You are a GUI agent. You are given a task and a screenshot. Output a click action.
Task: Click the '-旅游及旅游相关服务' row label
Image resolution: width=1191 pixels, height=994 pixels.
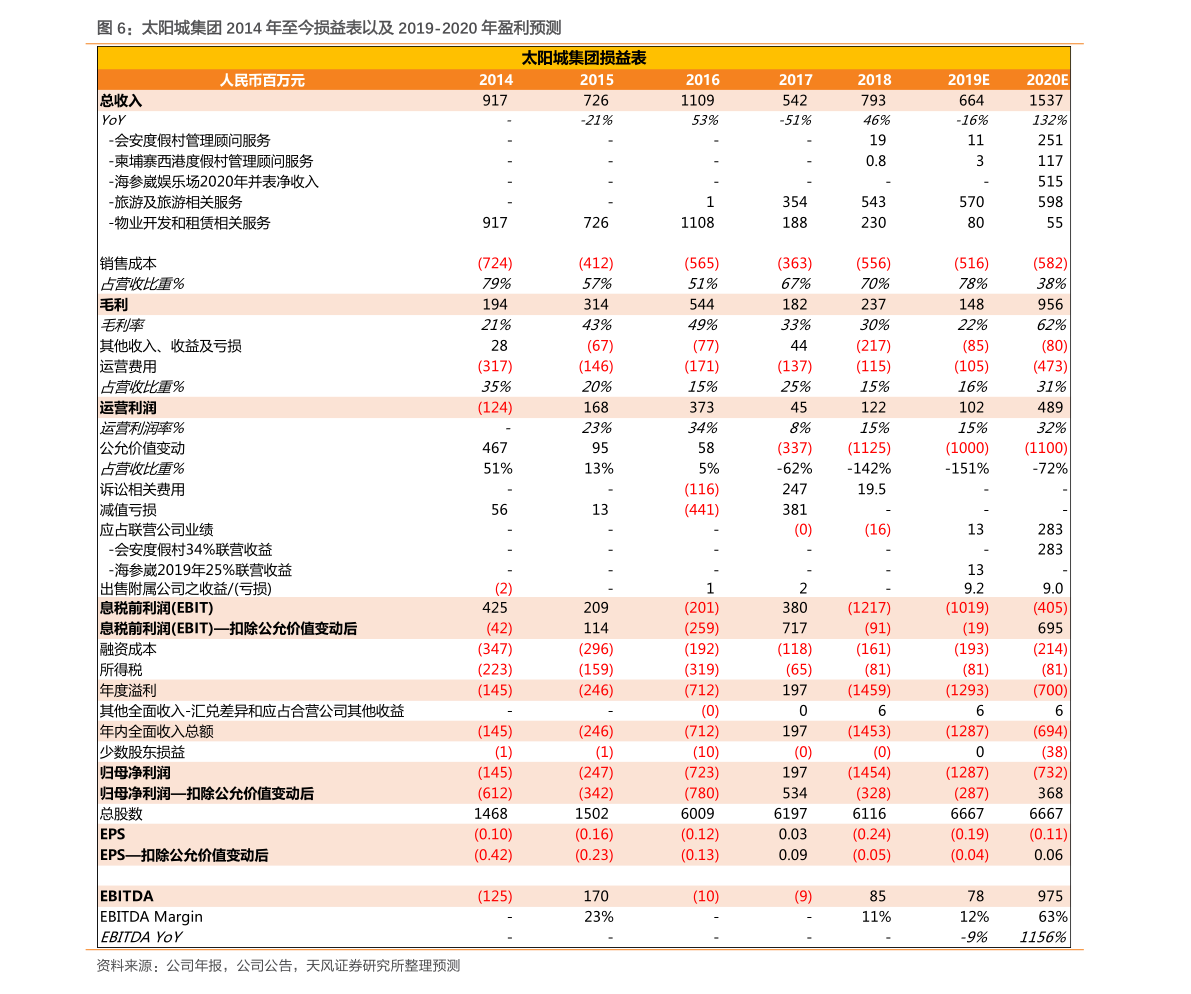click(175, 202)
